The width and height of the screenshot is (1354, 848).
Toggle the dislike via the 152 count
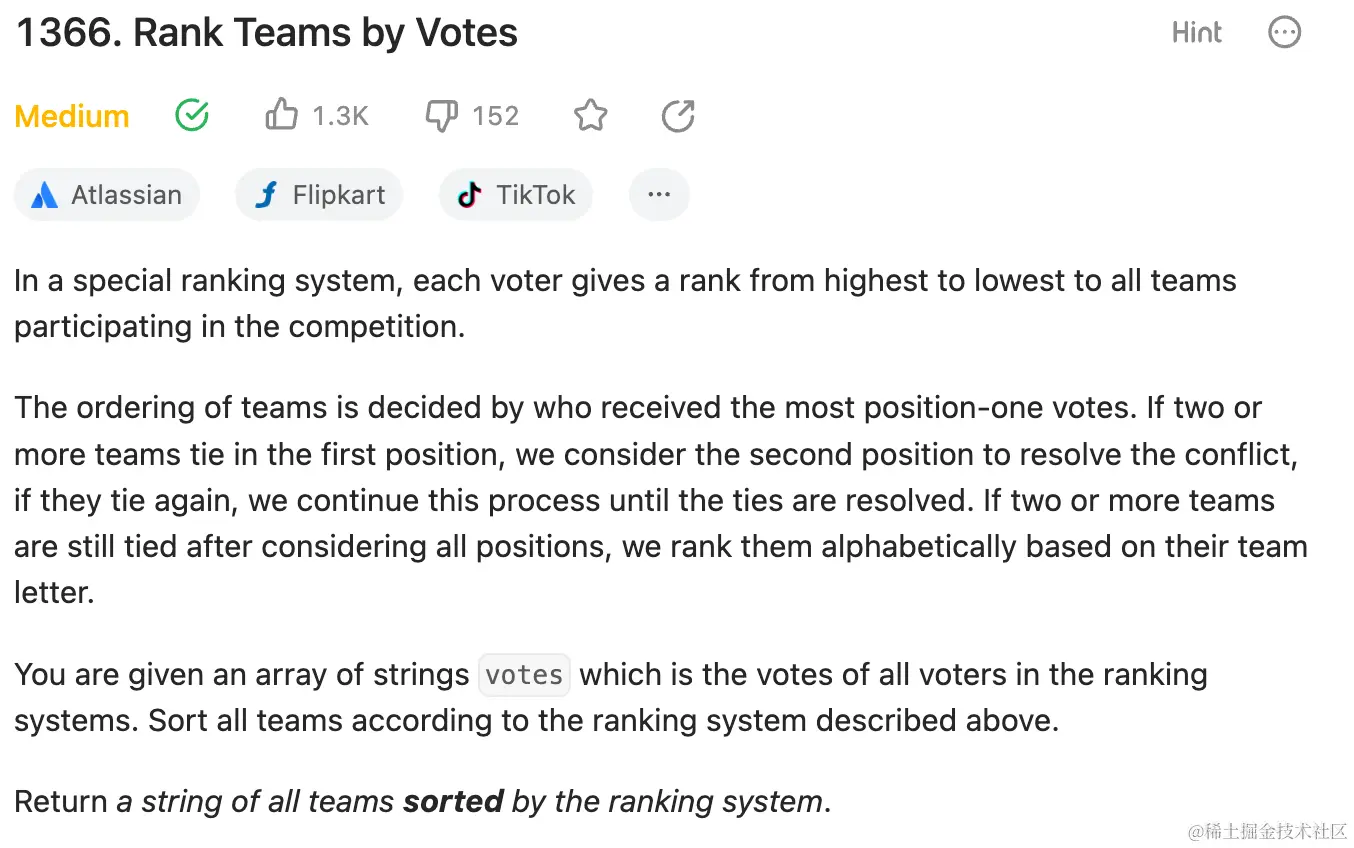[495, 117]
